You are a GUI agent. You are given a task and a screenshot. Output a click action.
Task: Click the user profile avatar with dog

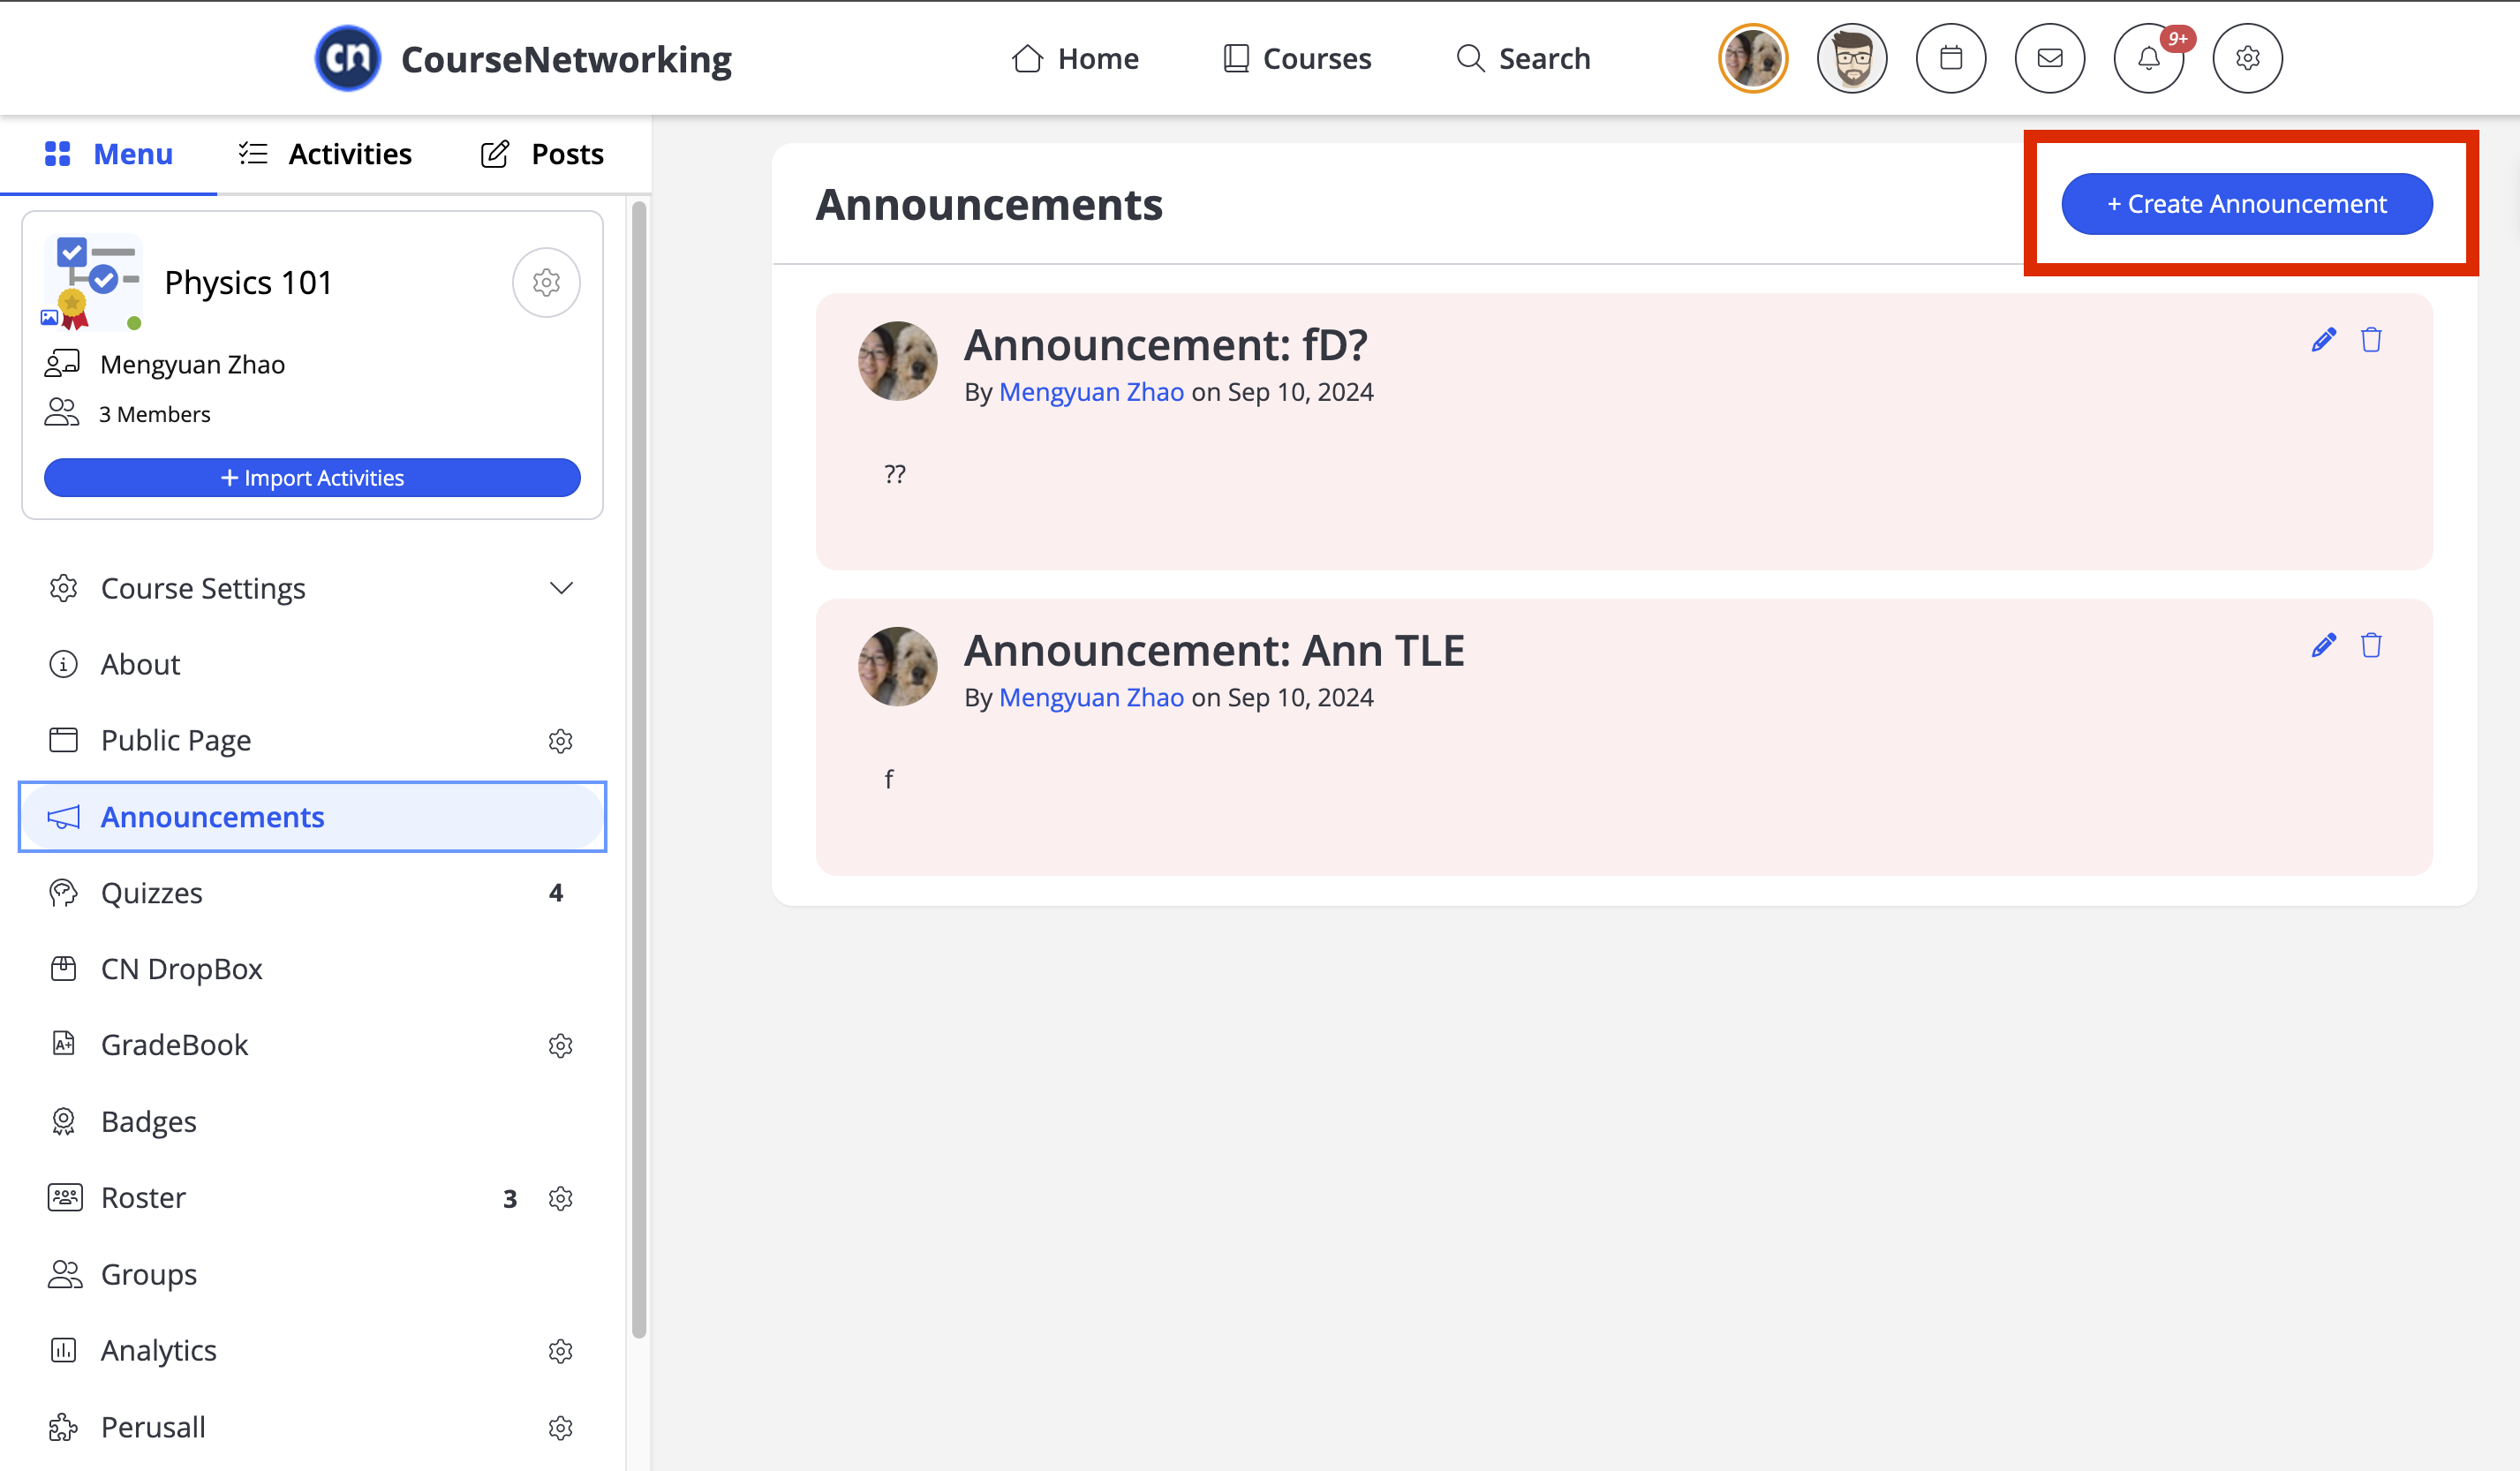pyautogui.click(x=1752, y=58)
